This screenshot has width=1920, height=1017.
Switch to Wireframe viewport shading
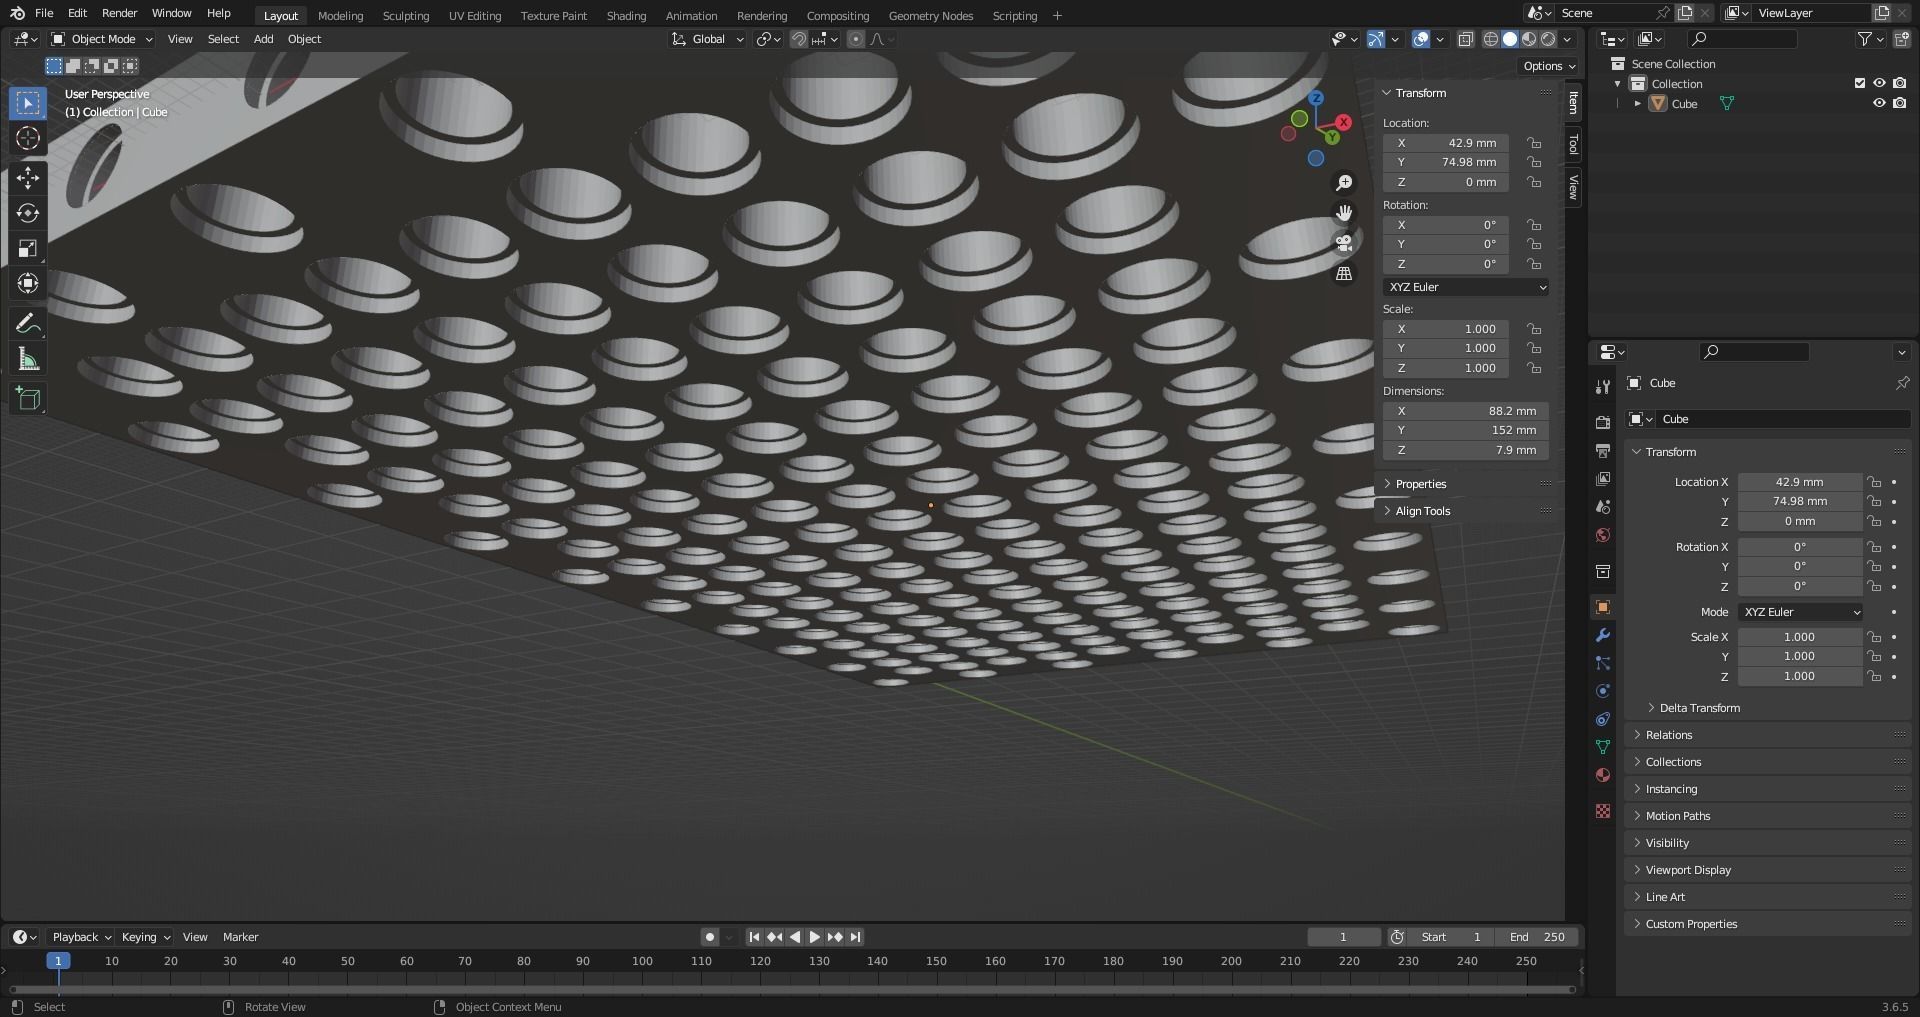pos(1490,39)
